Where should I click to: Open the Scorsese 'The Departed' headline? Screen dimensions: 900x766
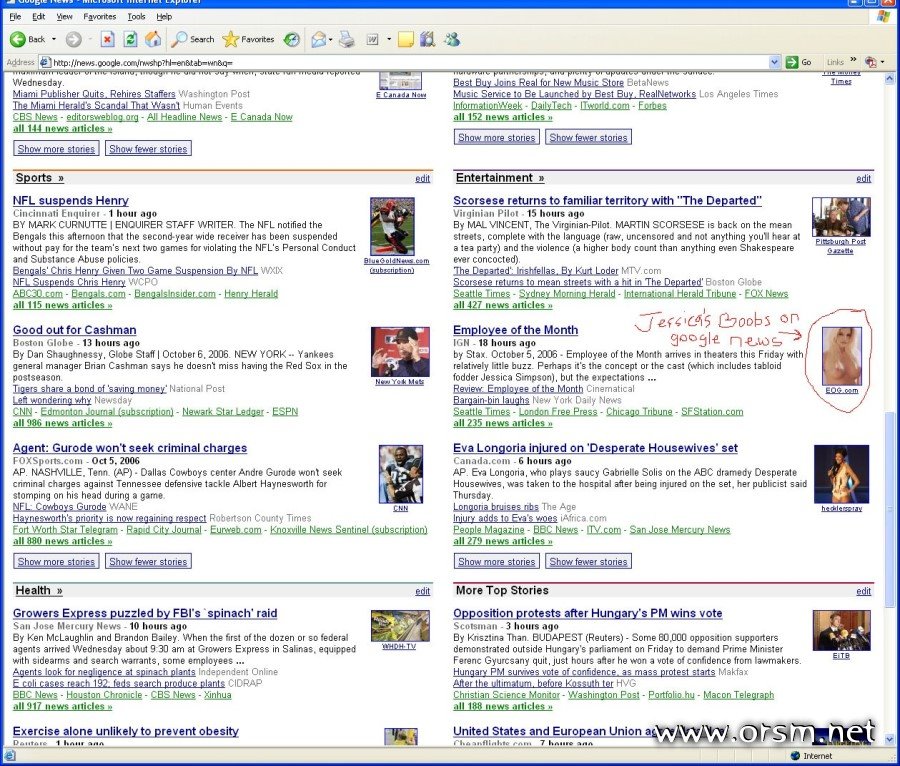tap(607, 200)
